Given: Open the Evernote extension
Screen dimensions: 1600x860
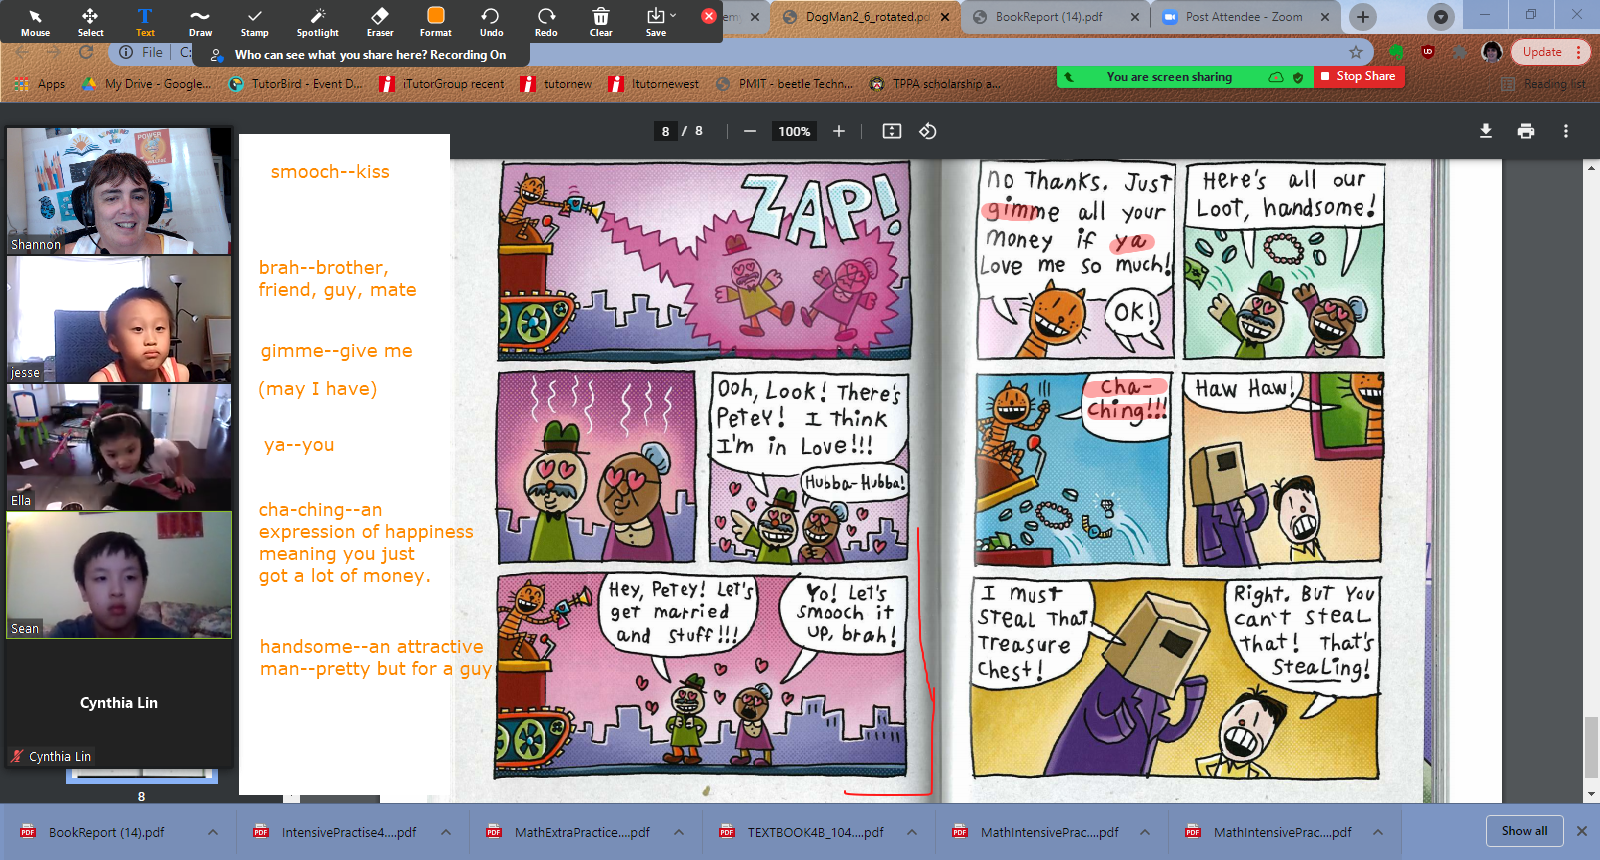Looking at the screenshot, I should (1396, 52).
